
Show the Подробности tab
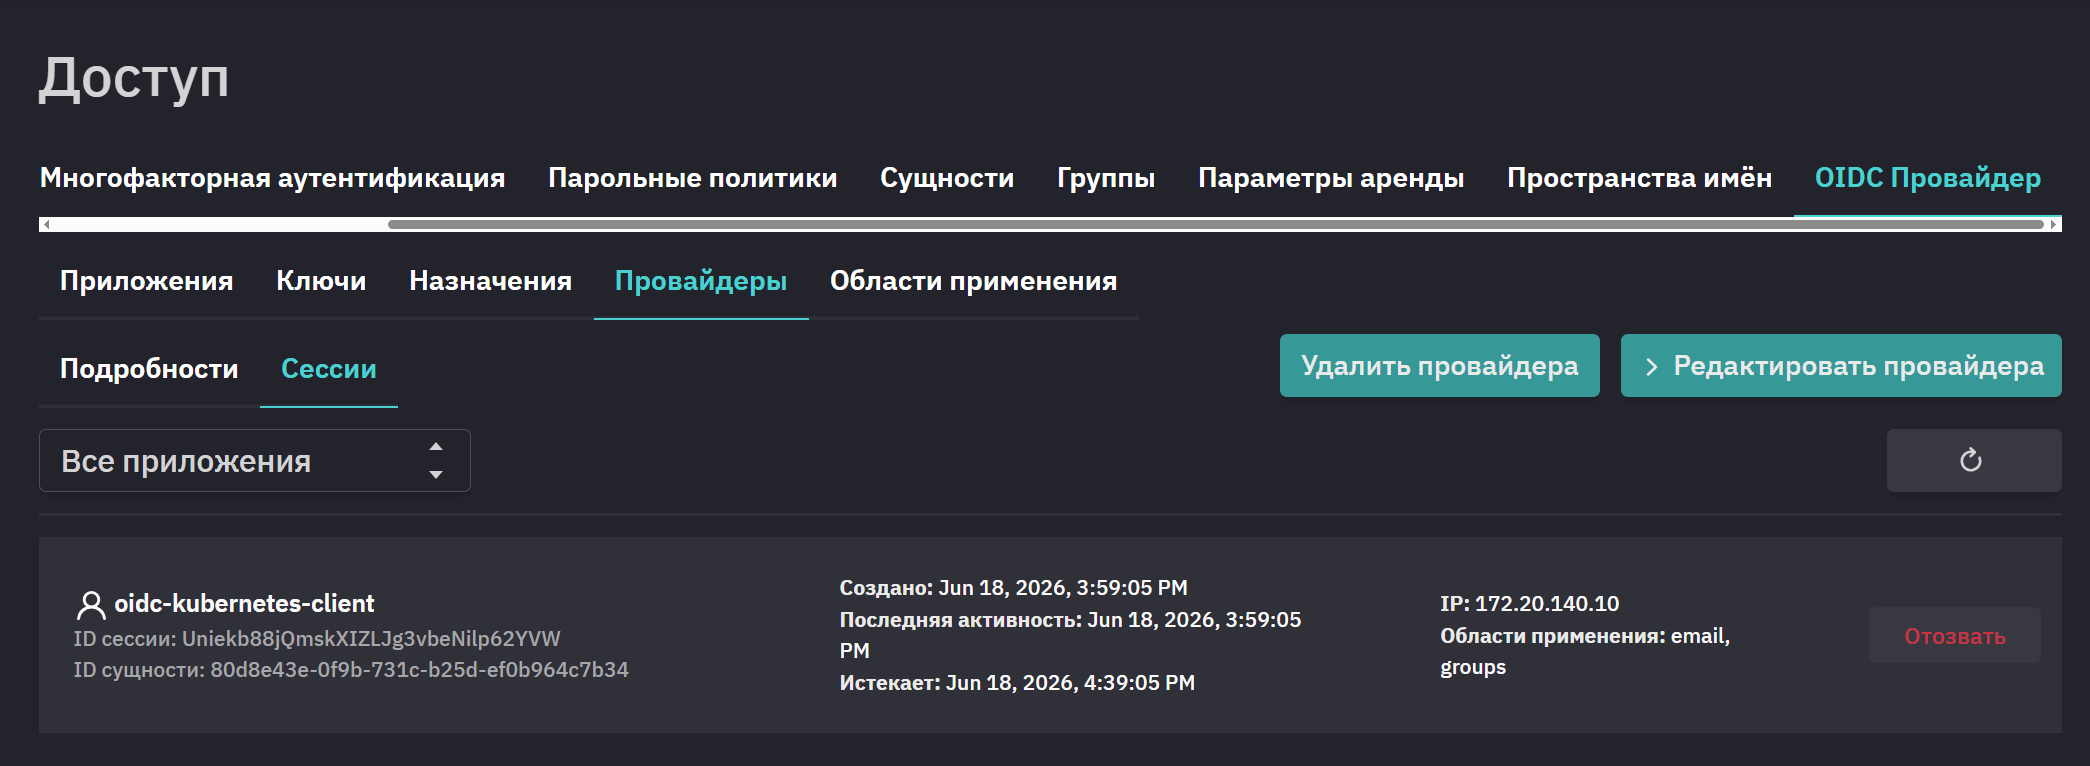149,369
